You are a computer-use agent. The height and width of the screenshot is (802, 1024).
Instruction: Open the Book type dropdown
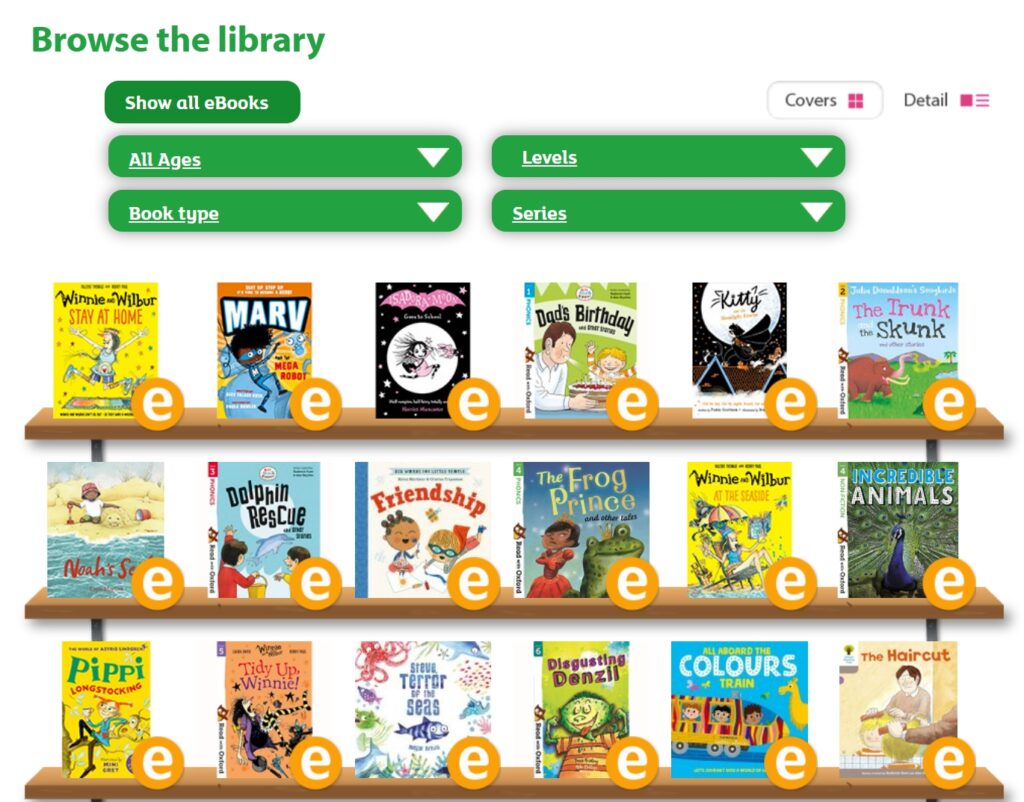[x=285, y=212]
